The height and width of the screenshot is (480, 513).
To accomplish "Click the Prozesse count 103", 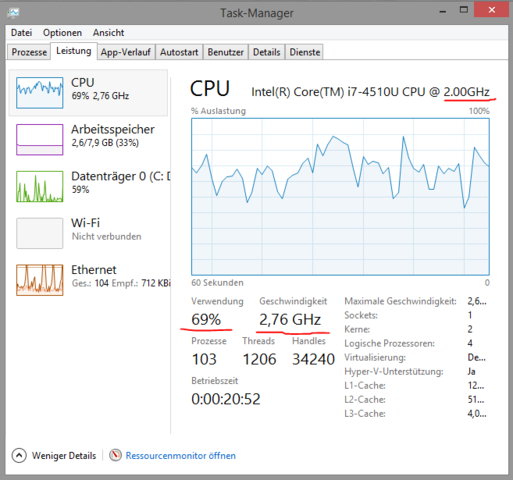I will (204, 359).
